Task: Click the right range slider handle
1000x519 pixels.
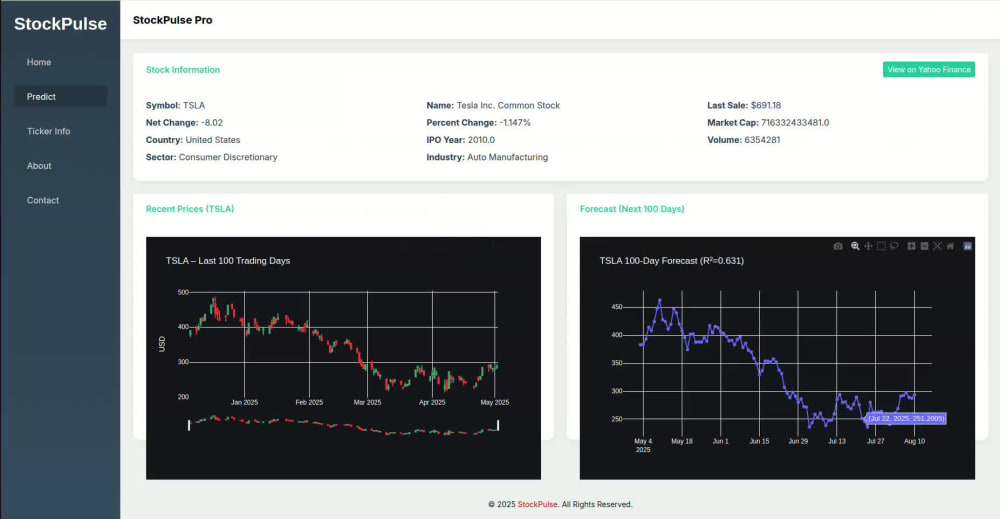Action: [x=497, y=425]
